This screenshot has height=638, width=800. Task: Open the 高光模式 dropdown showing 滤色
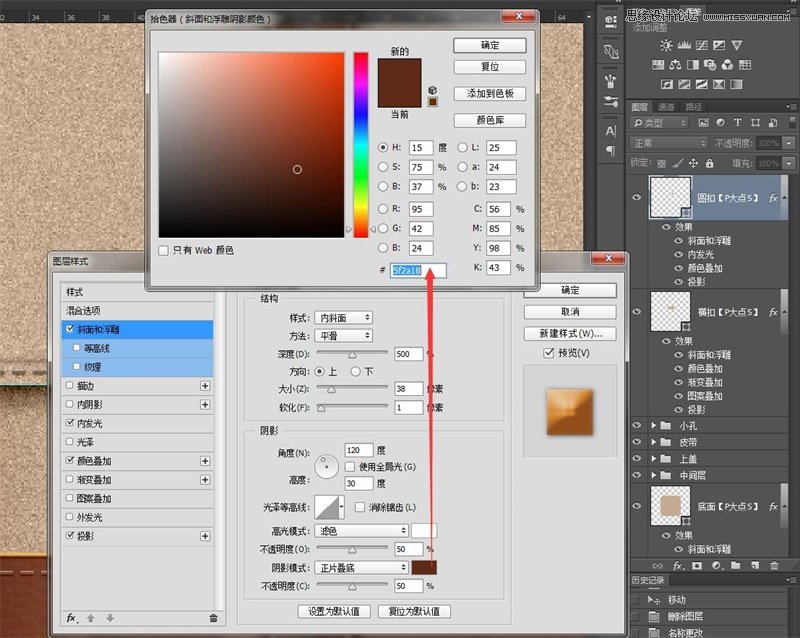(361, 531)
